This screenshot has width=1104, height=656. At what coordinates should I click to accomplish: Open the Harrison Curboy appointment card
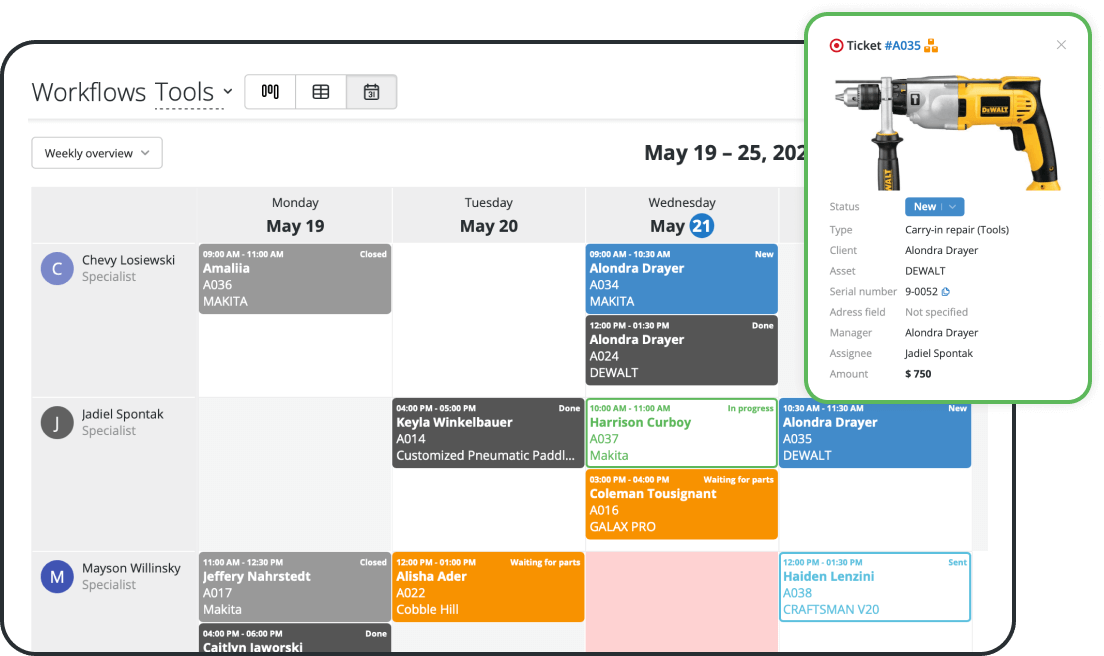(681, 430)
